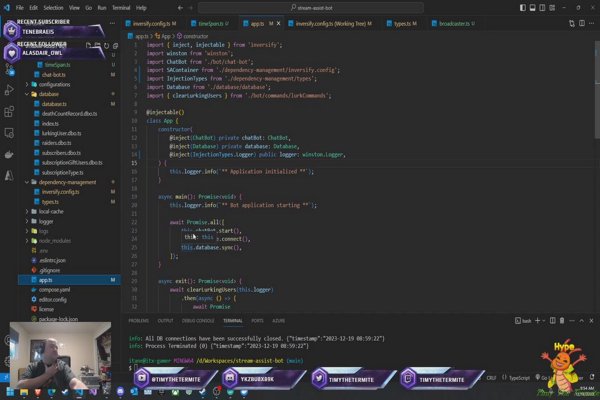
Task: Open Outlook from the taskbar
Action: tap(134, 392)
